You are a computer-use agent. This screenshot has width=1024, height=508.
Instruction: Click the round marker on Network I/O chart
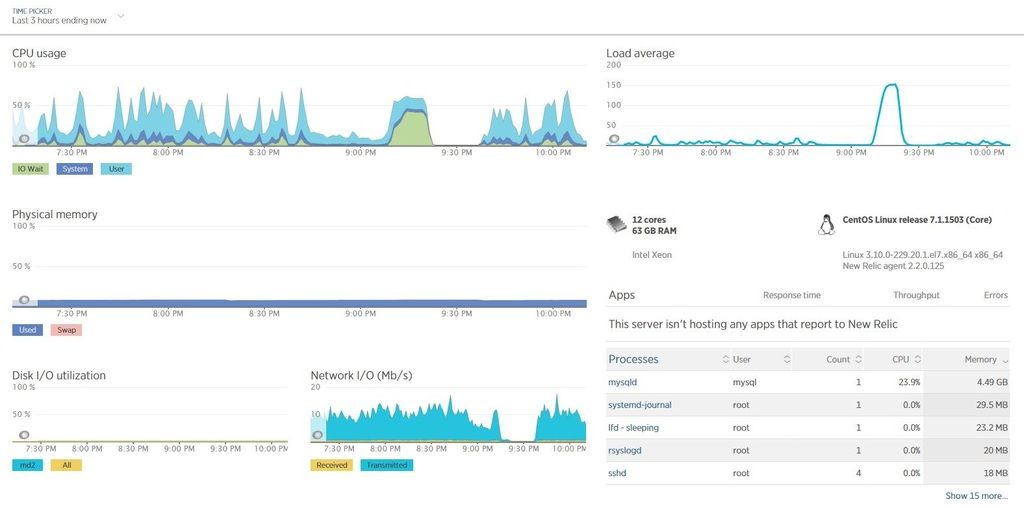click(319, 435)
